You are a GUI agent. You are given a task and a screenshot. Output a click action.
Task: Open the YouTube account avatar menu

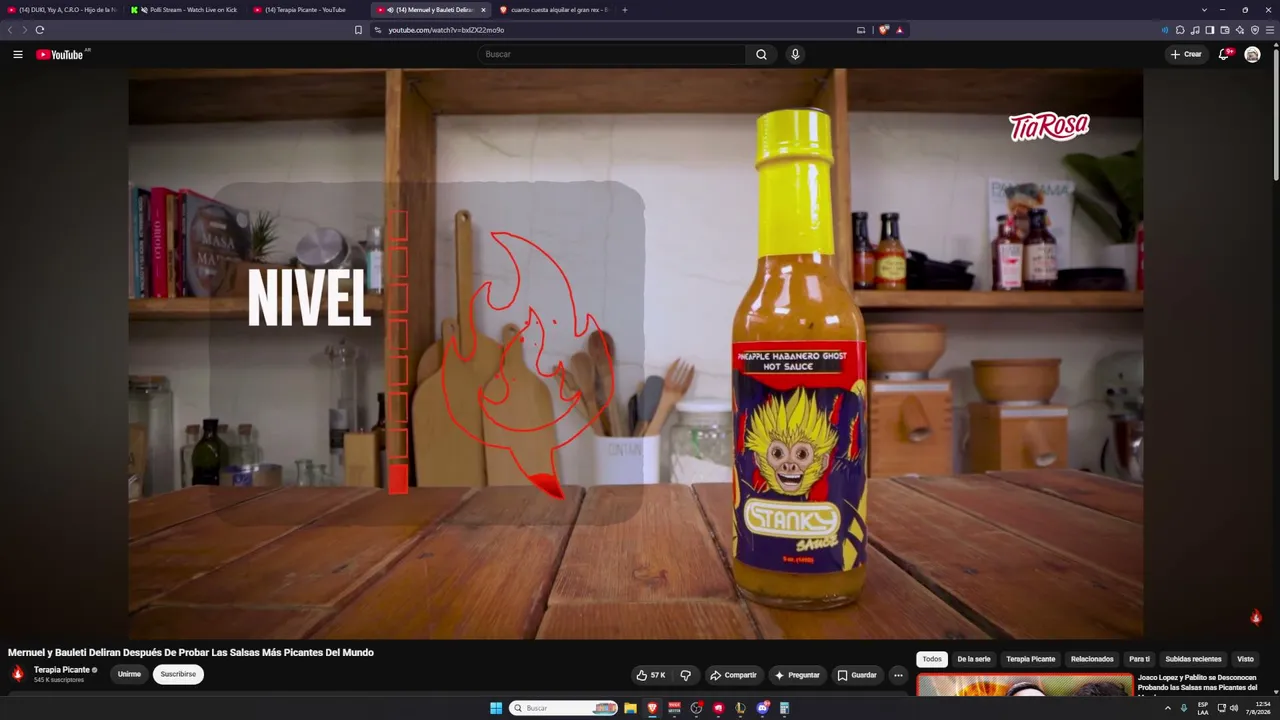1252,54
